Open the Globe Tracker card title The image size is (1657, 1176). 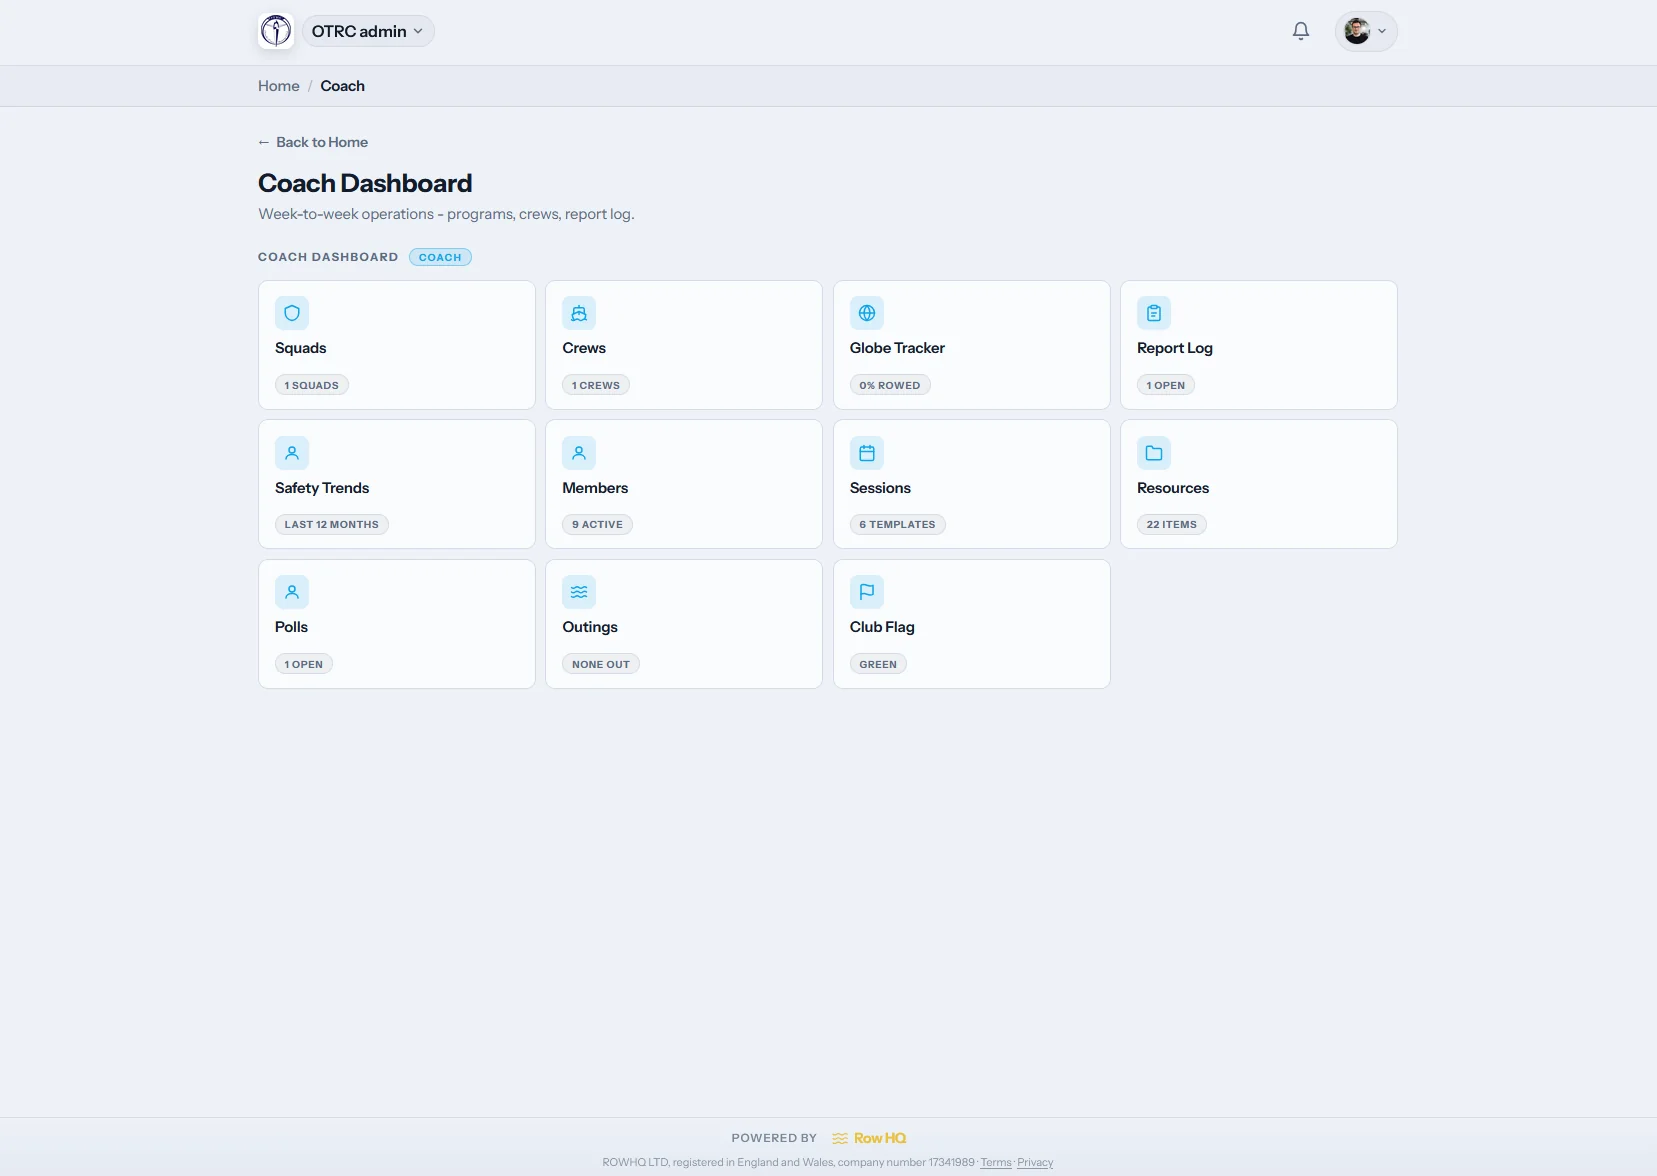897,348
